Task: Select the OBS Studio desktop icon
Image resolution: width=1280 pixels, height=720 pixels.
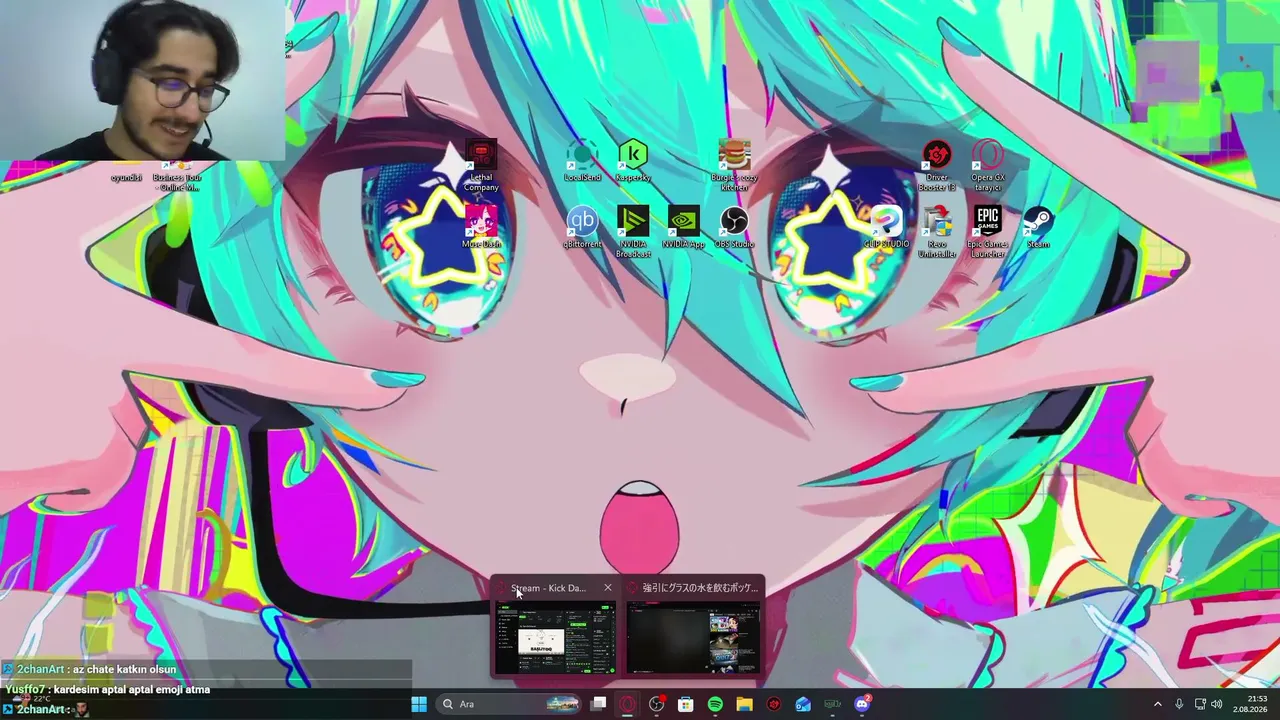Action: point(734,227)
